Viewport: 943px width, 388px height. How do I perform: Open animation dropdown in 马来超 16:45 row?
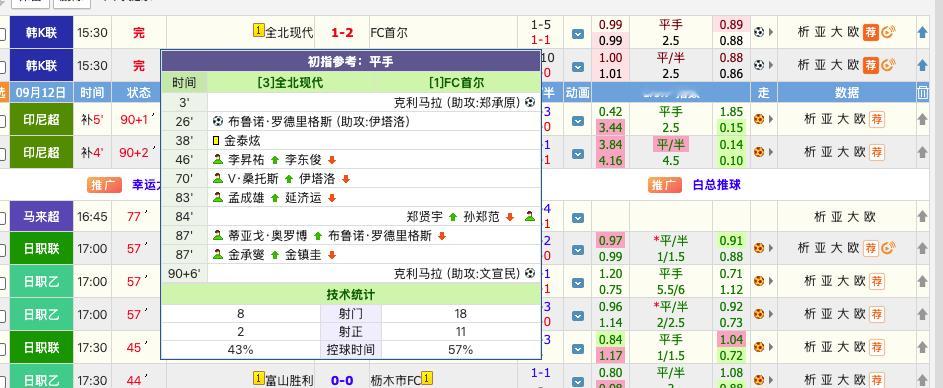click(x=578, y=218)
